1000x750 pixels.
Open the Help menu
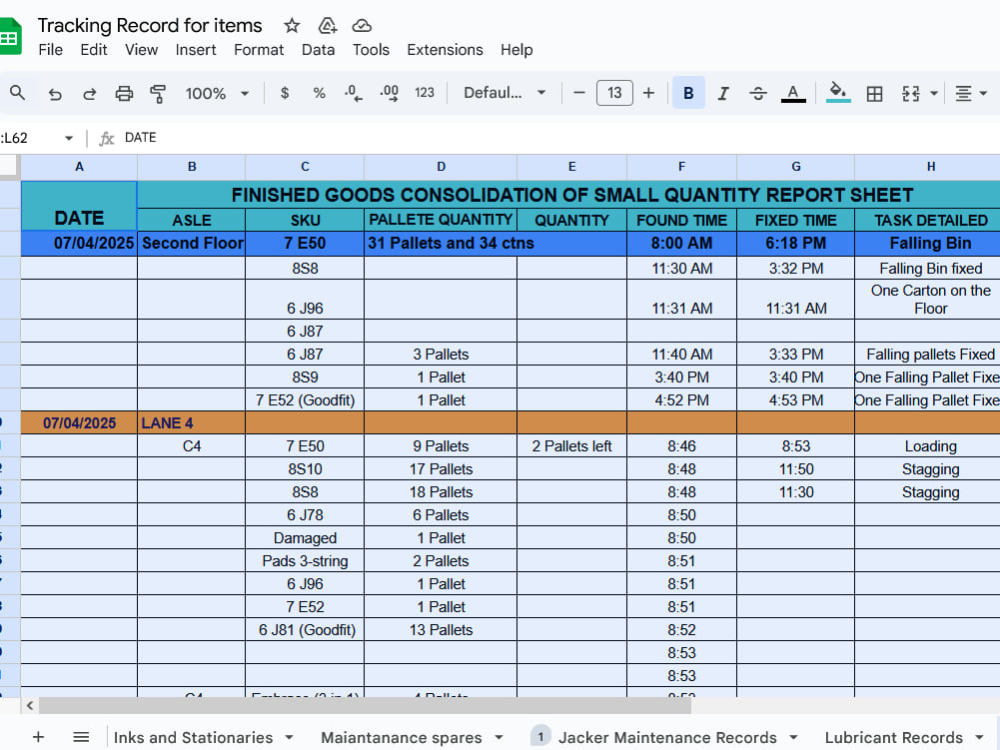point(517,50)
